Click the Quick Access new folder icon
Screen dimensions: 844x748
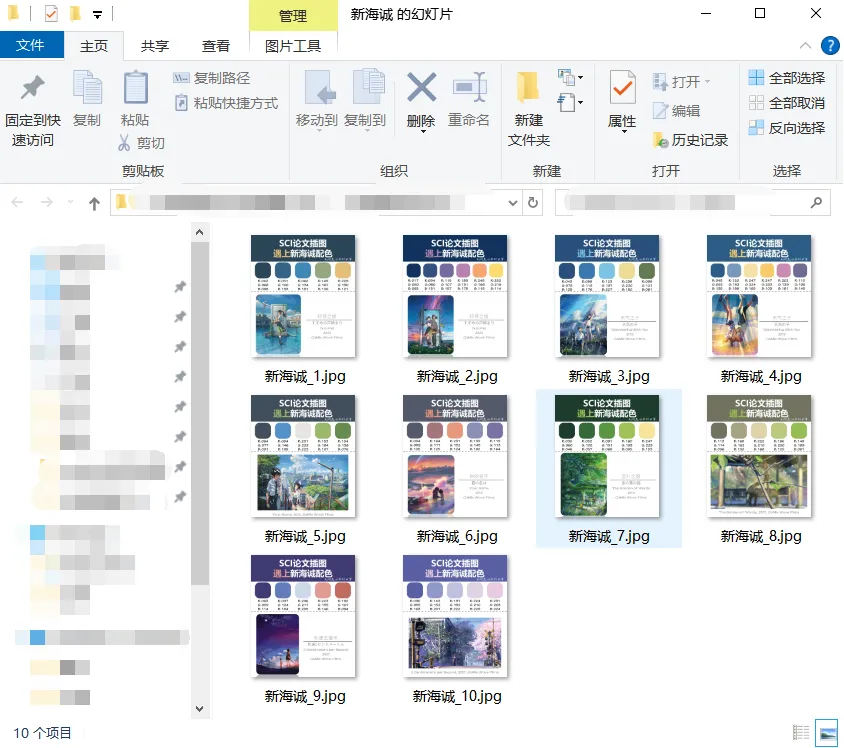75,13
